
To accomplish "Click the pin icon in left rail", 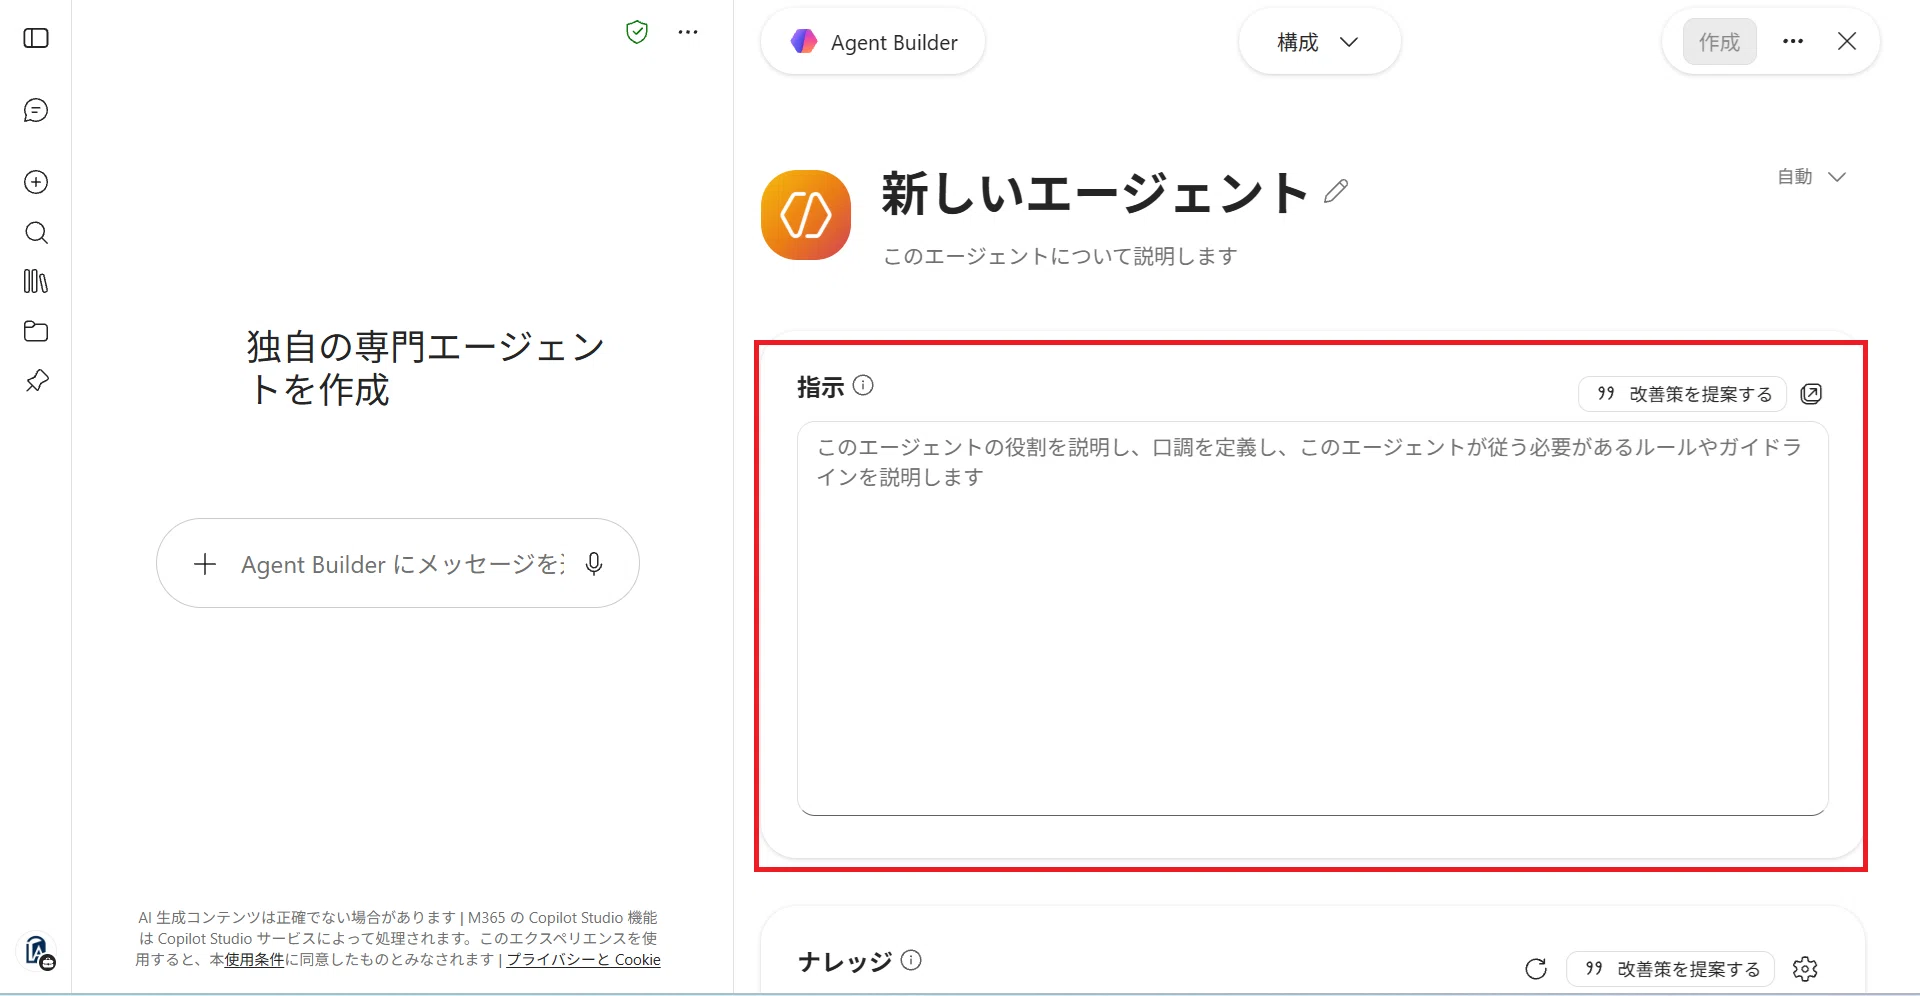I will pyautogui.click(x=36, y=381).
